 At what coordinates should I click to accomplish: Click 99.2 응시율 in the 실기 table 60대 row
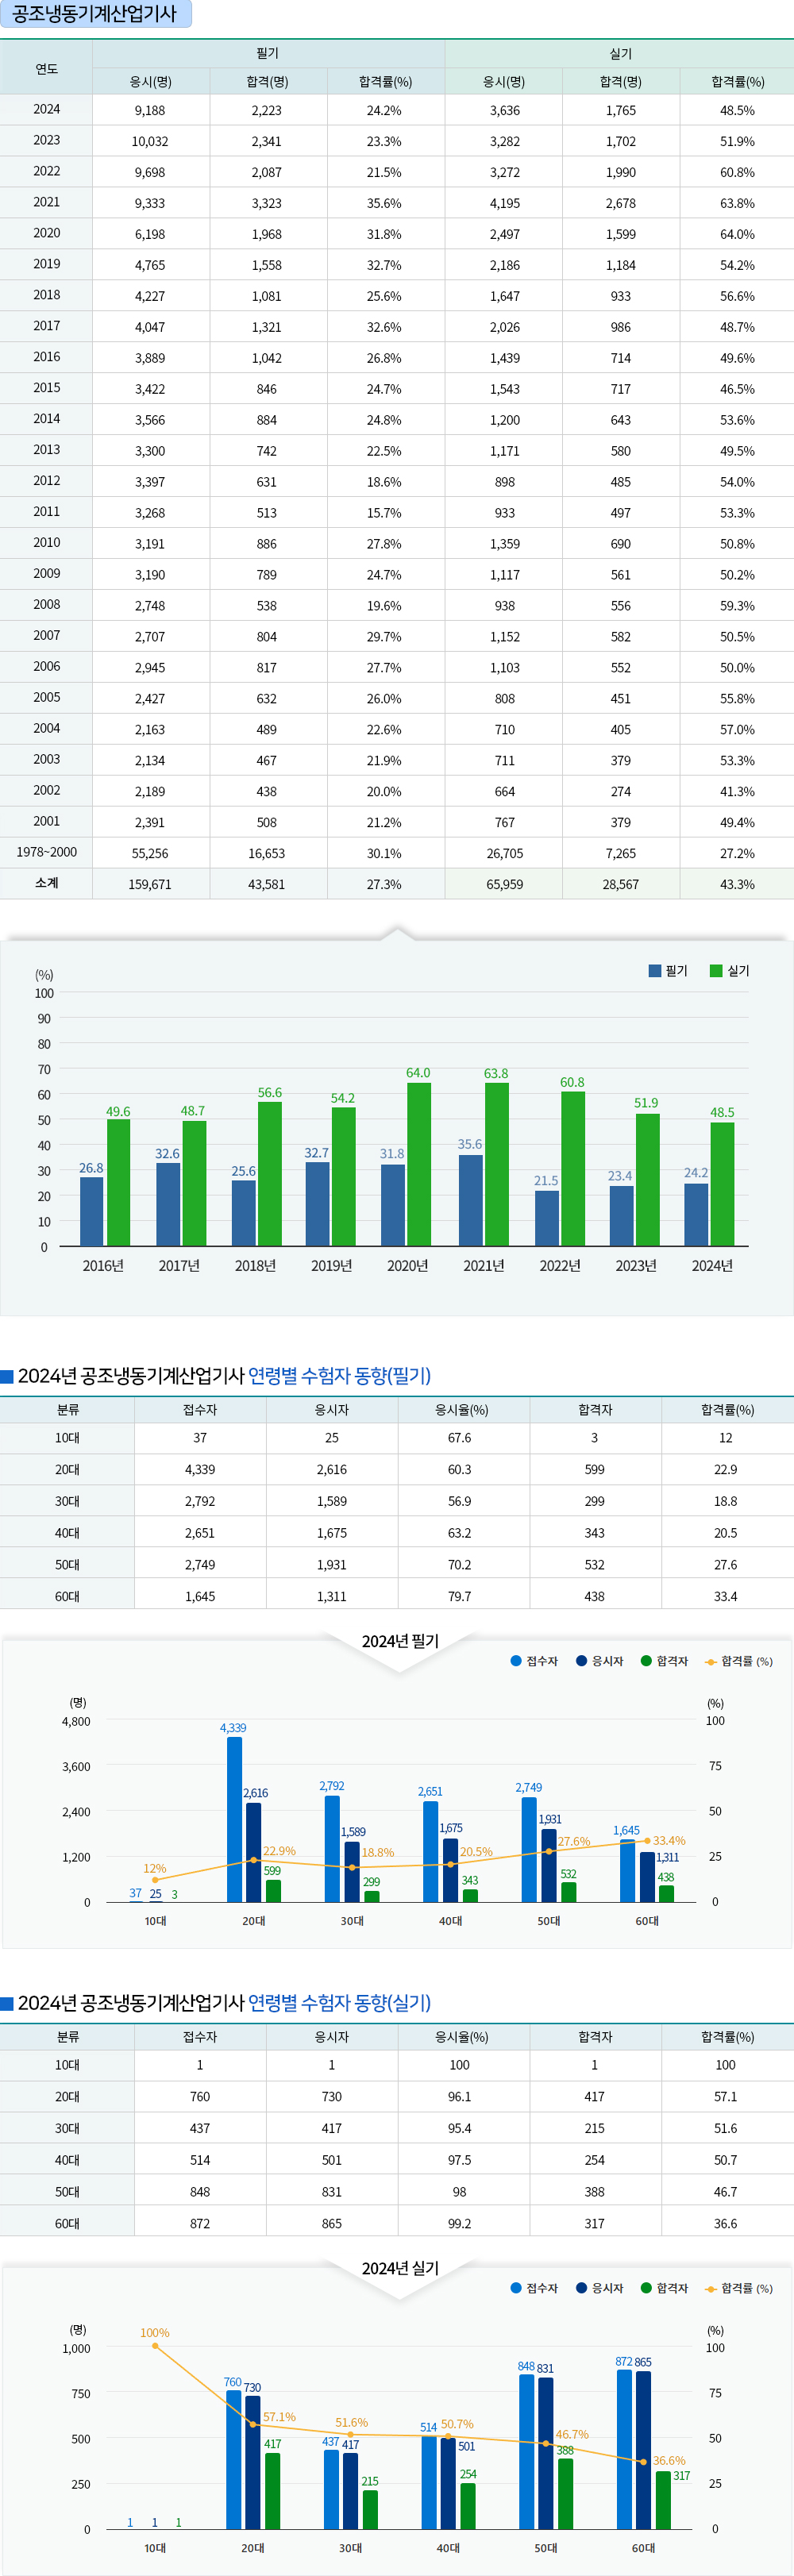pos(460,2223)
